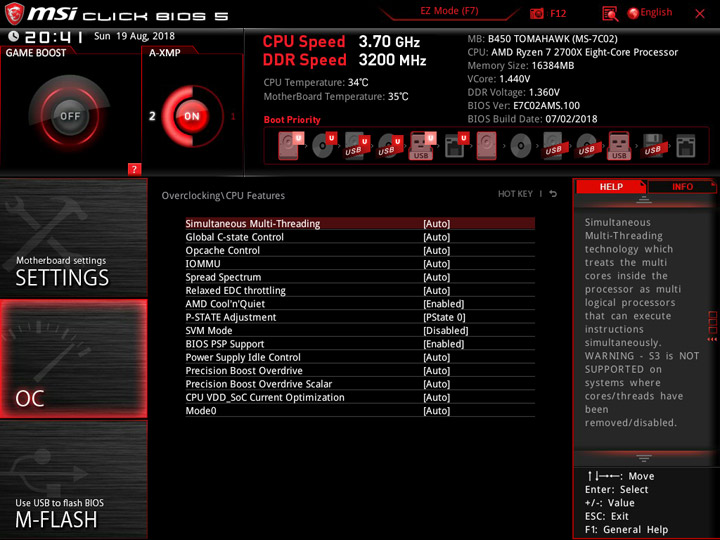Click the red globe language icon
Viewport: 720px width, 540px height.
click(x=633, y=13)
